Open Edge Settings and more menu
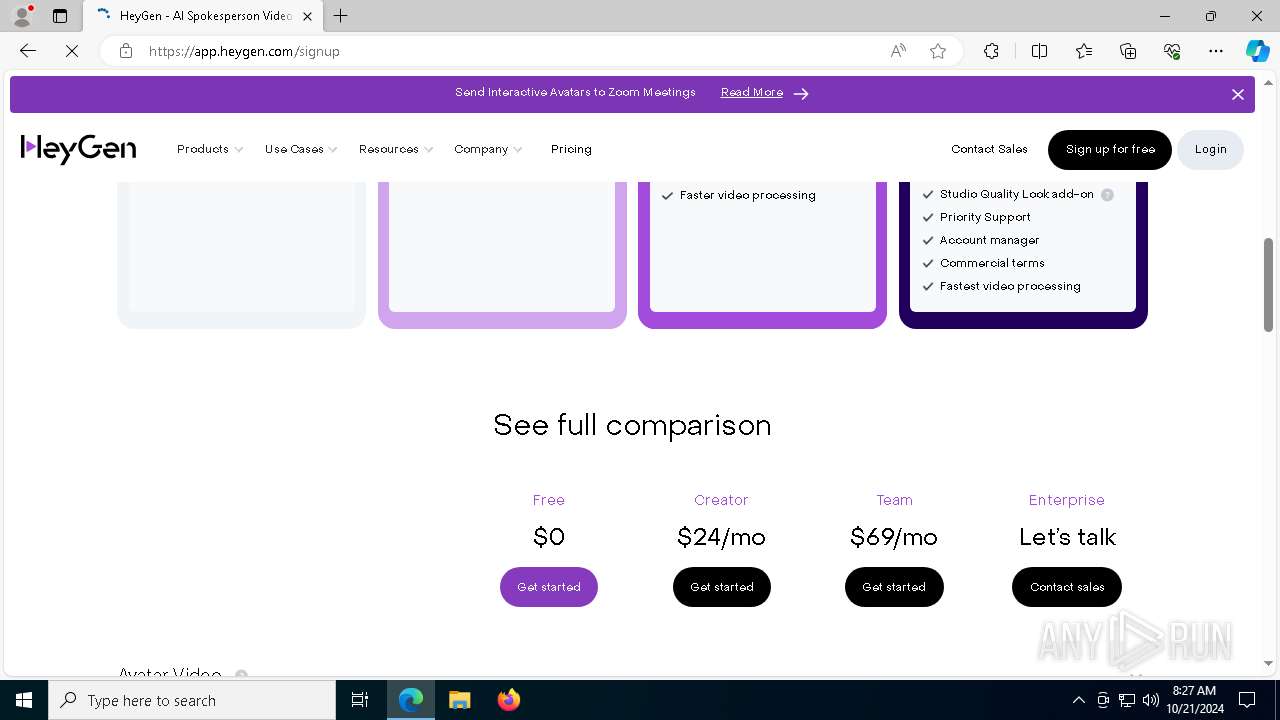The height and width of the screenshot is (720, 1280). coord(1216,51)
